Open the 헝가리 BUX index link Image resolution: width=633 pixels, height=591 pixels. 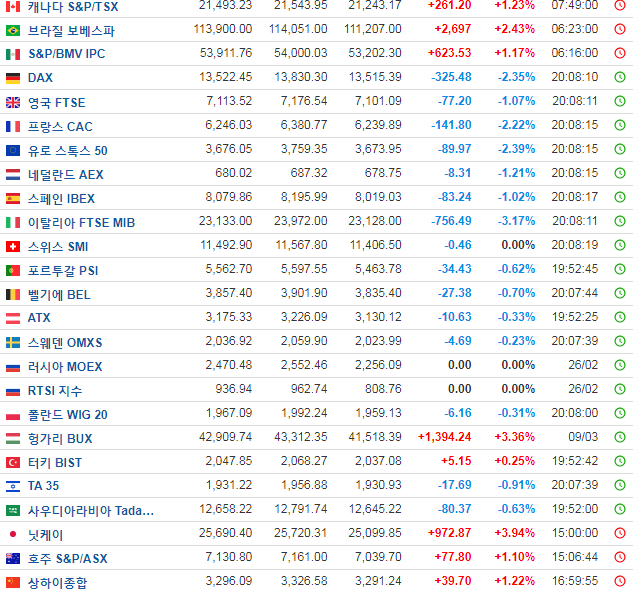(x=60, y=438)
